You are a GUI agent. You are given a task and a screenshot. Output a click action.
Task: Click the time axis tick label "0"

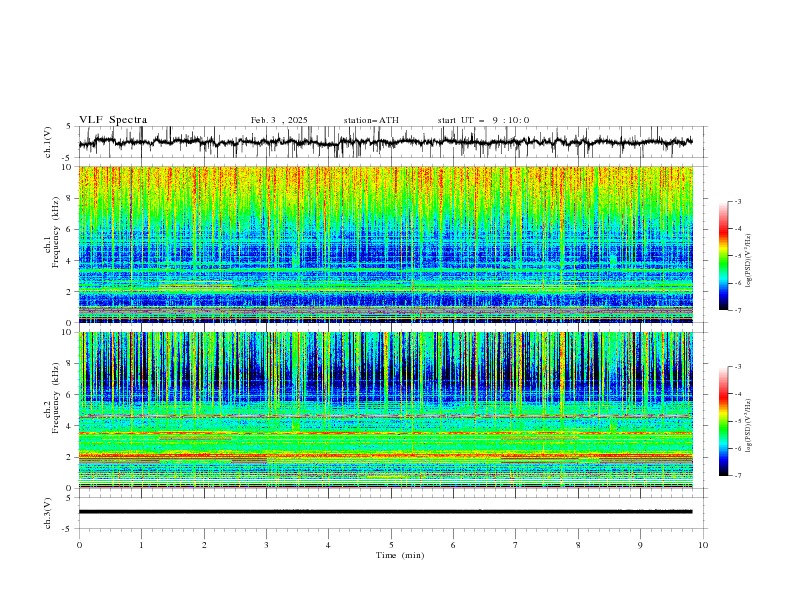point(79,545)
